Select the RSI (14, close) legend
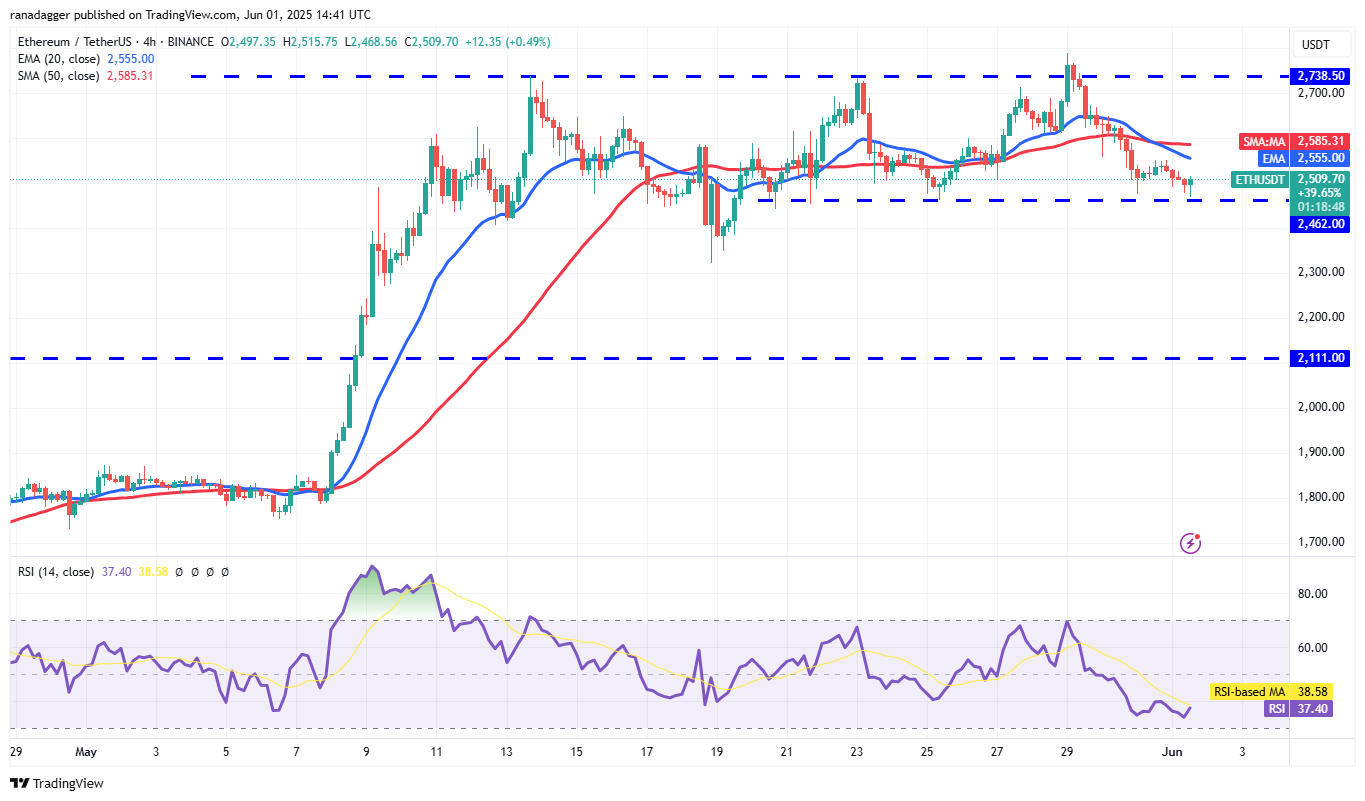The width and height of the screenshot is (1365, 801). pyautogui.click(x=56, y=572)
